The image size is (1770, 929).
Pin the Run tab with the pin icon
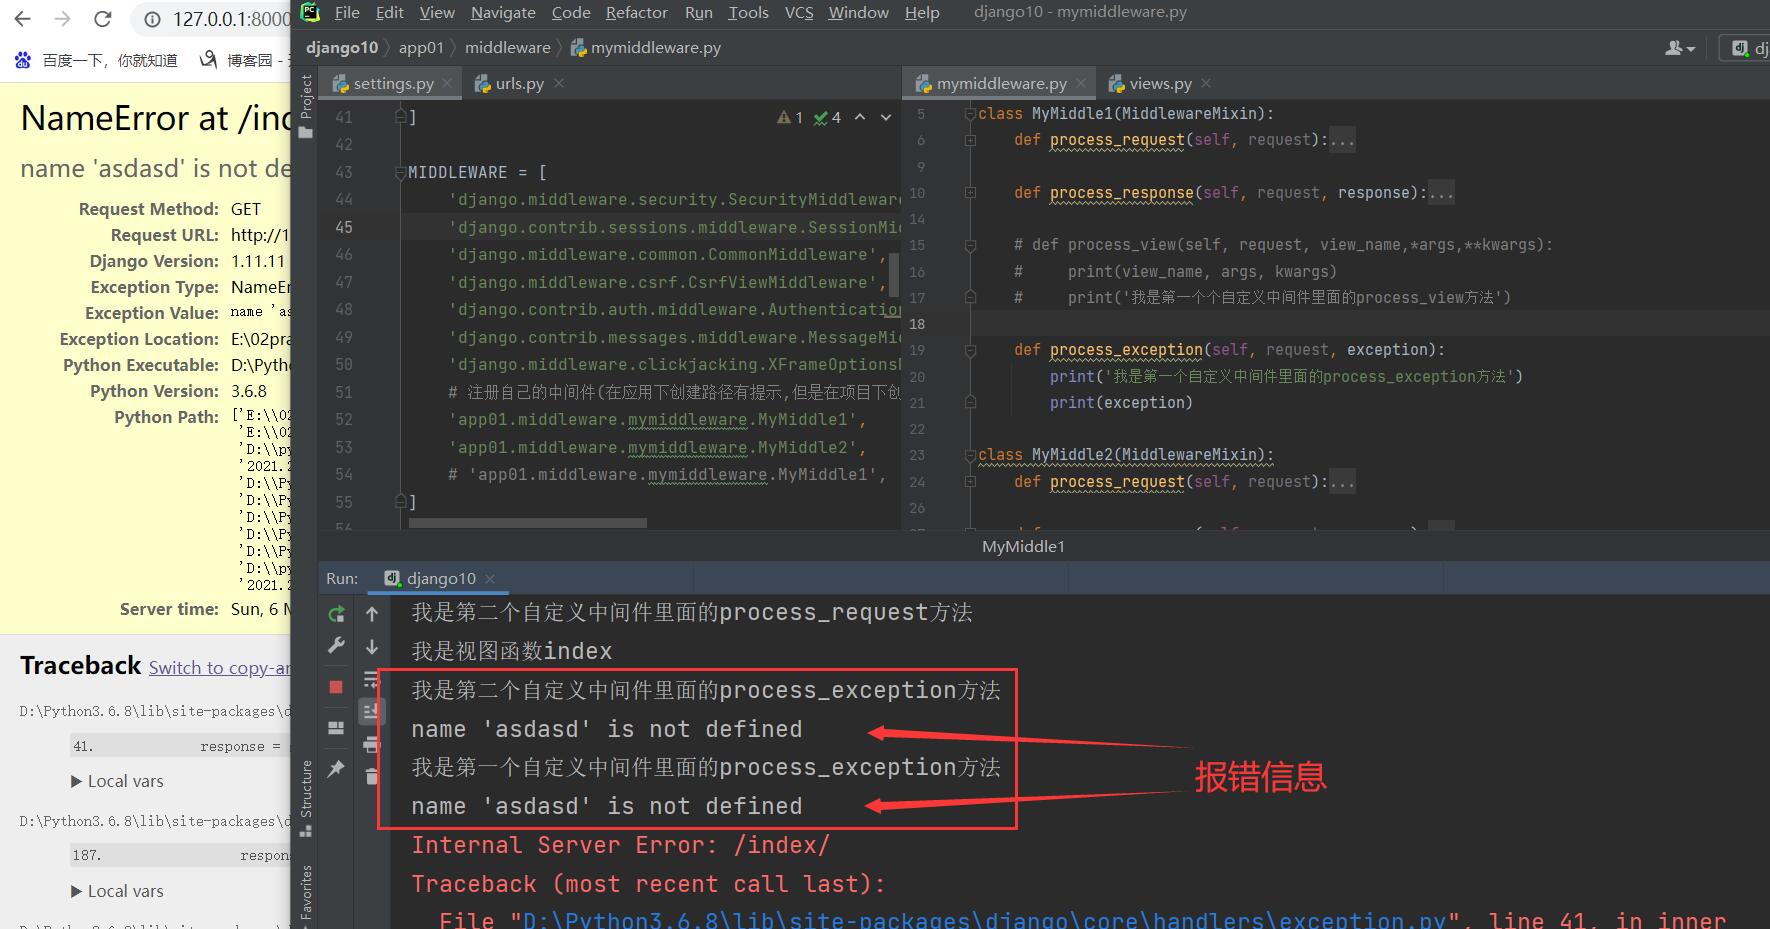point(336,768)
